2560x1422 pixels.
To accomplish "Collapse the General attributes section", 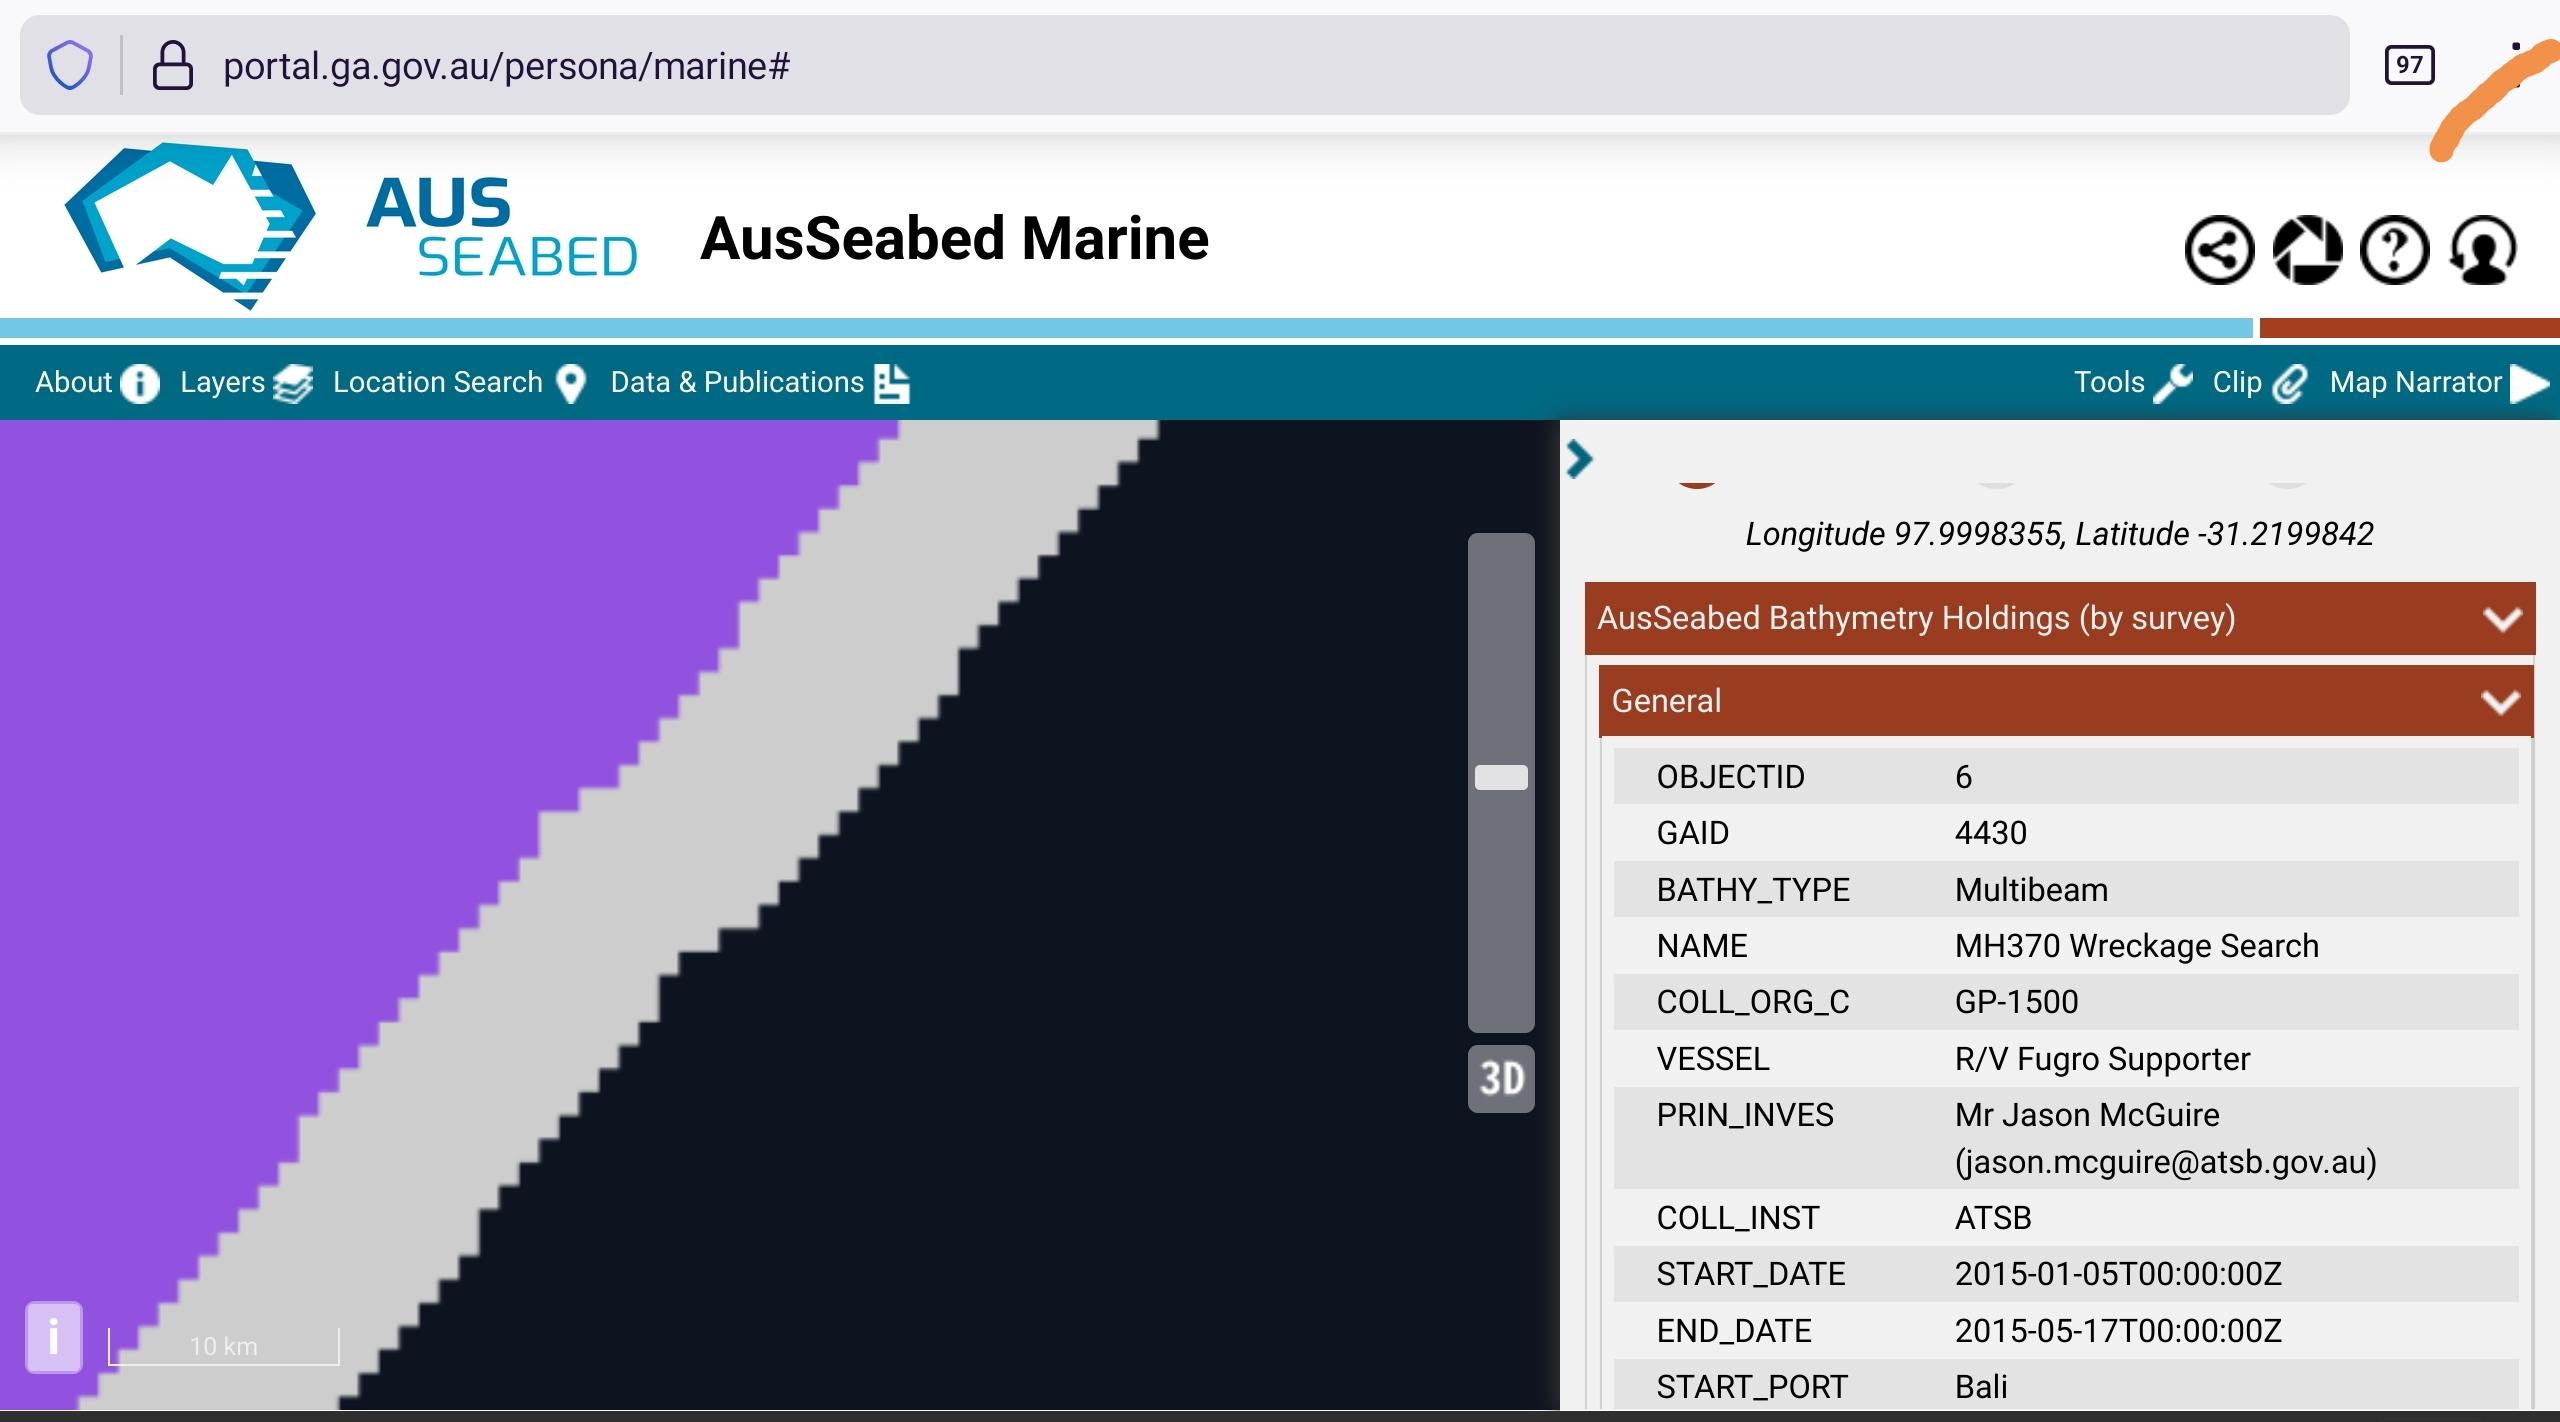I will (x=2499, y=702).
